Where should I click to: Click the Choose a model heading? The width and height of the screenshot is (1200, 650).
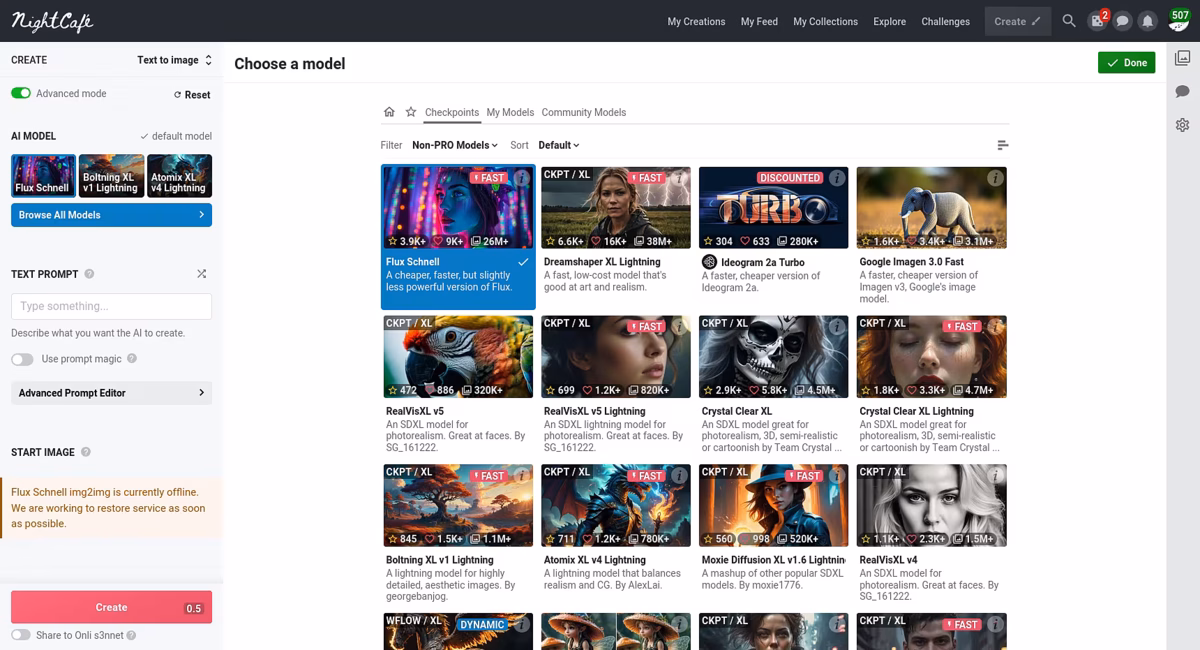click(x=290, y=63)
